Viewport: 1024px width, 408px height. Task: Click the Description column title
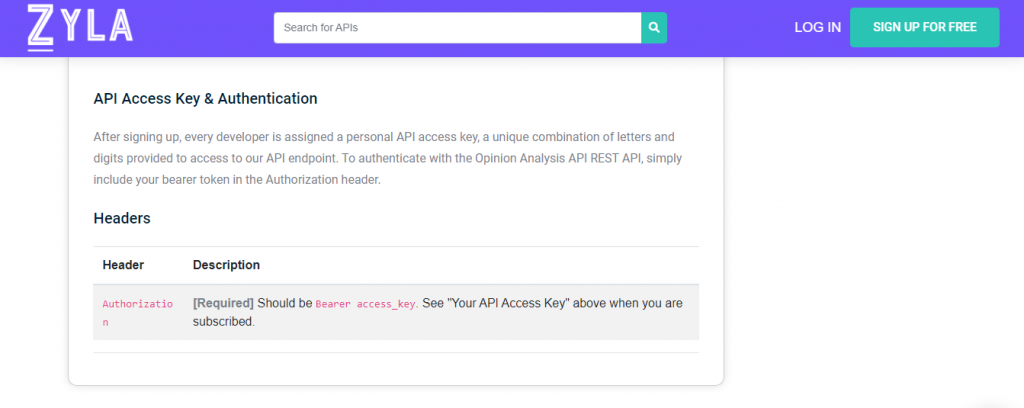[226, 265]
